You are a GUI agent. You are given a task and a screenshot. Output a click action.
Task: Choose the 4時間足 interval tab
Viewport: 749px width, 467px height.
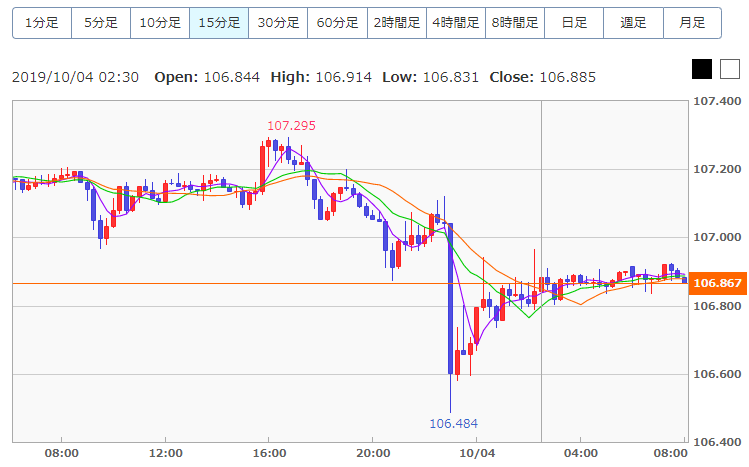tap(456, 22)
